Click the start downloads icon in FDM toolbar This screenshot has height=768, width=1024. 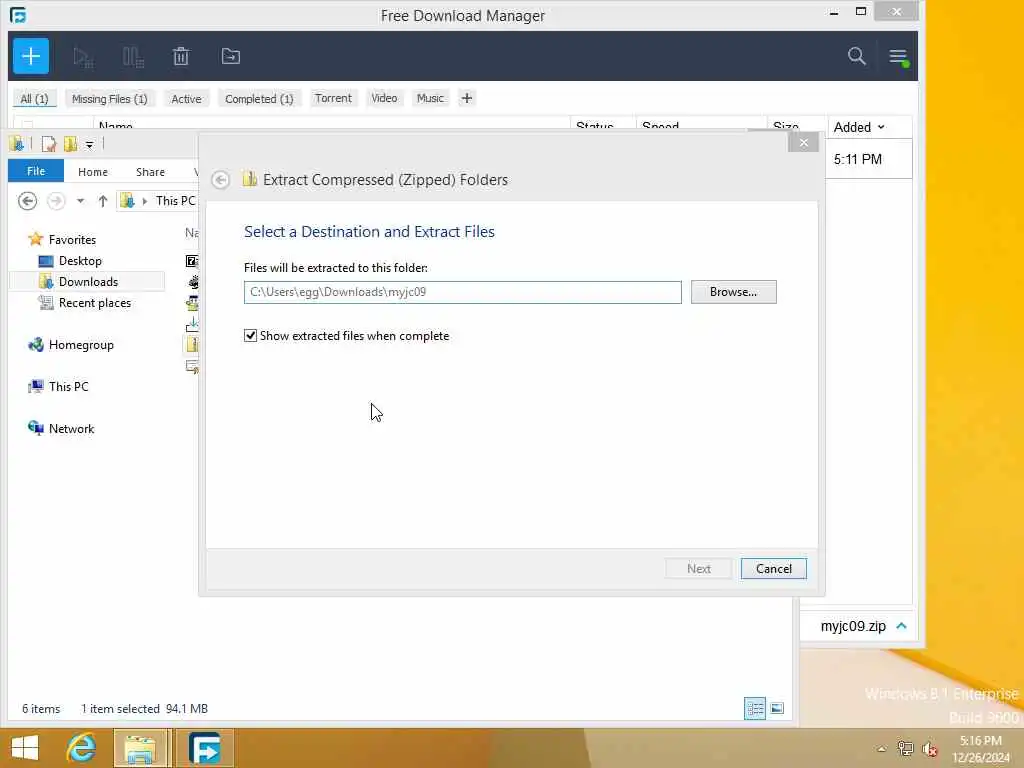[83, 57]
